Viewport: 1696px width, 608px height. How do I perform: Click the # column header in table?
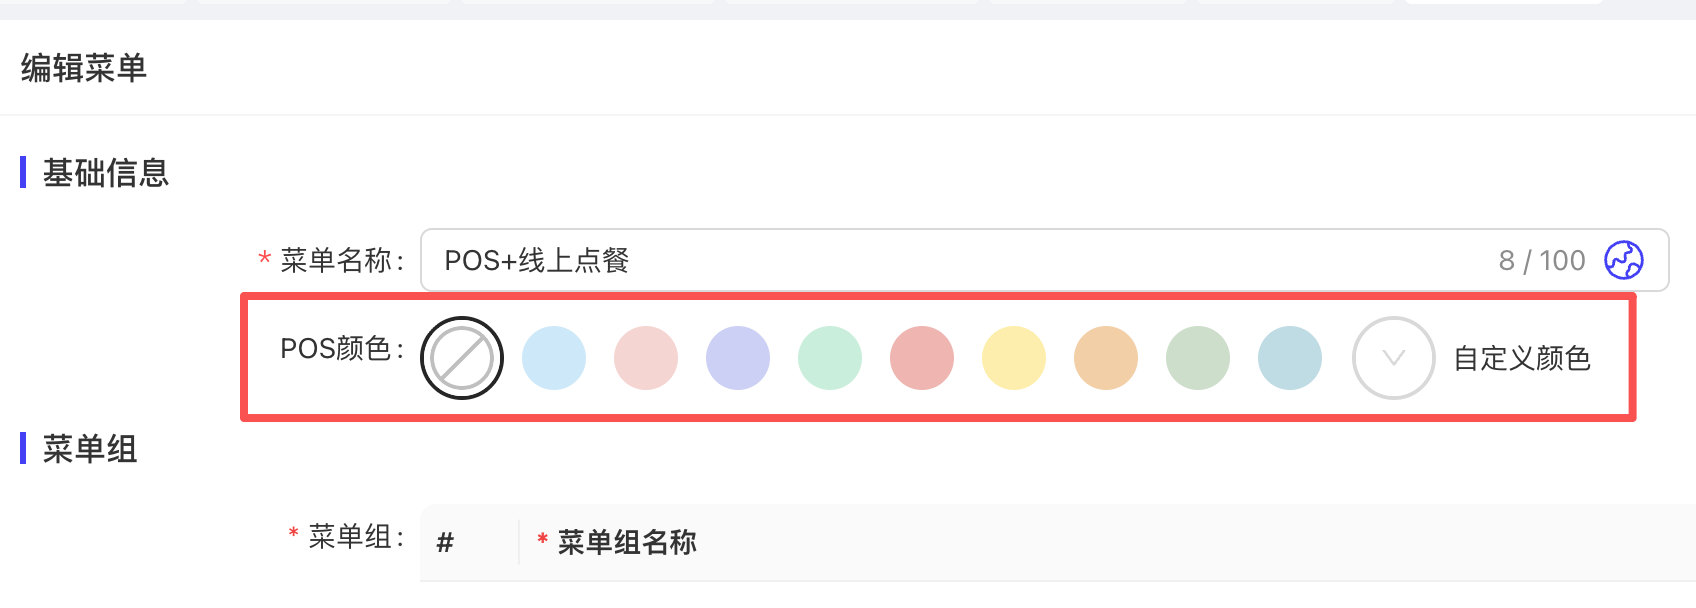point(446,542)
